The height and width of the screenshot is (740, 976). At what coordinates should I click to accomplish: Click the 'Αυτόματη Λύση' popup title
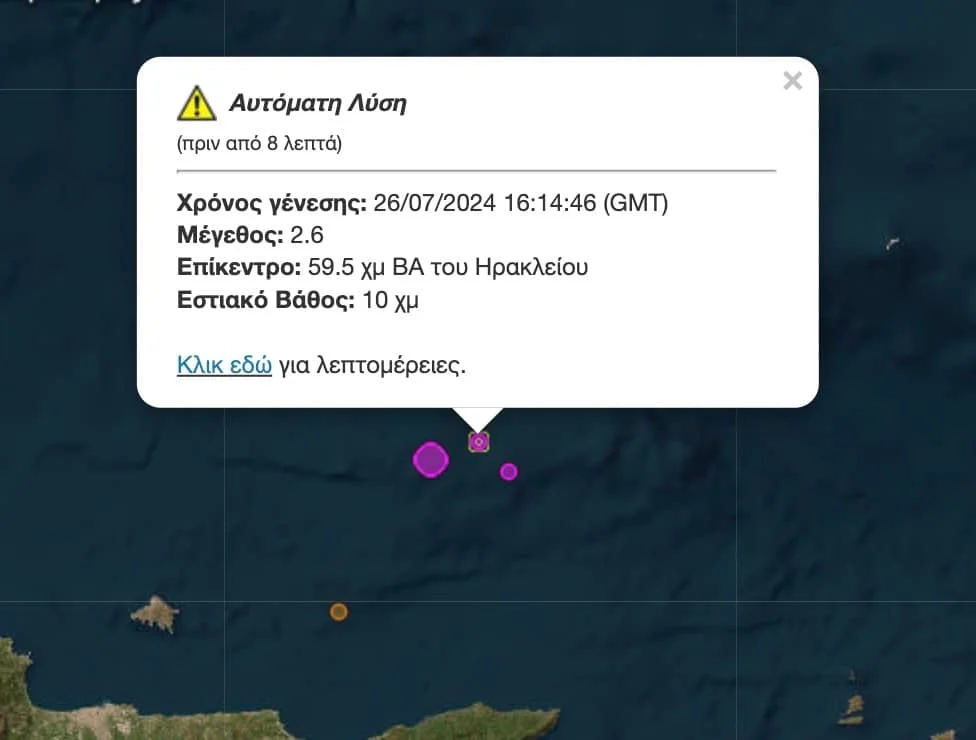(x=318, y=103)
